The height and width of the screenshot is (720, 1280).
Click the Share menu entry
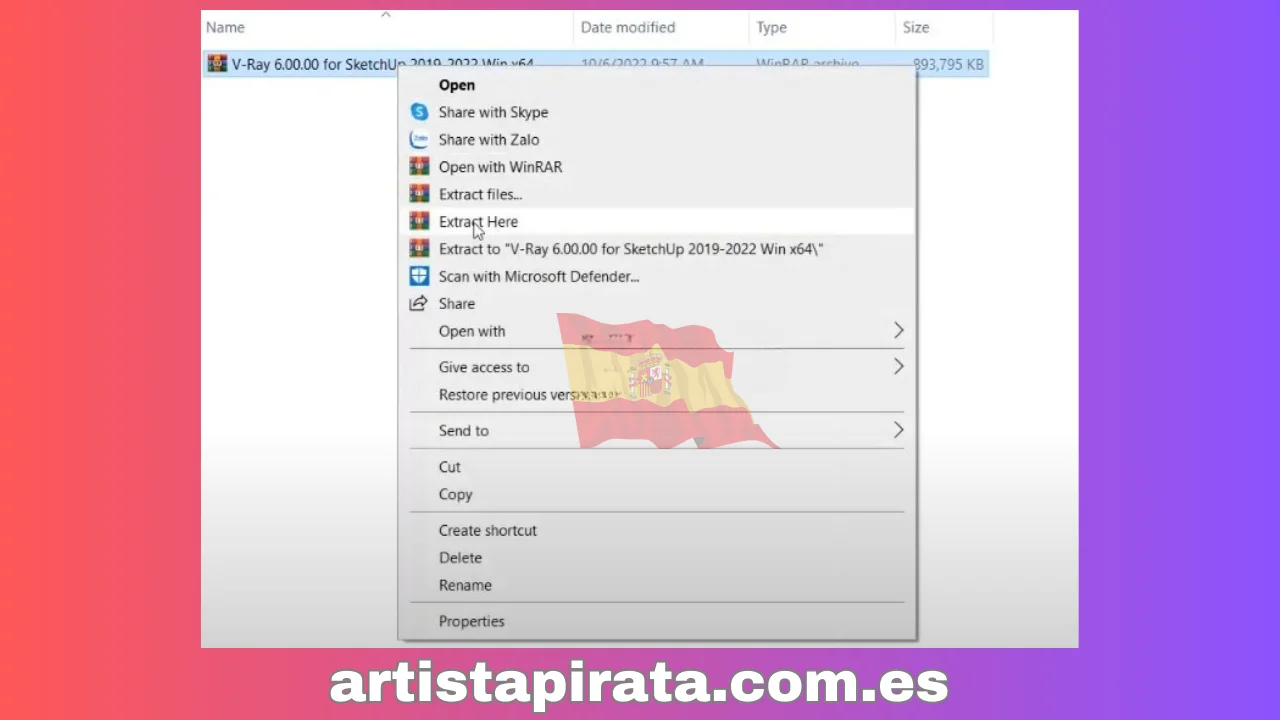(x=457, y=304)
